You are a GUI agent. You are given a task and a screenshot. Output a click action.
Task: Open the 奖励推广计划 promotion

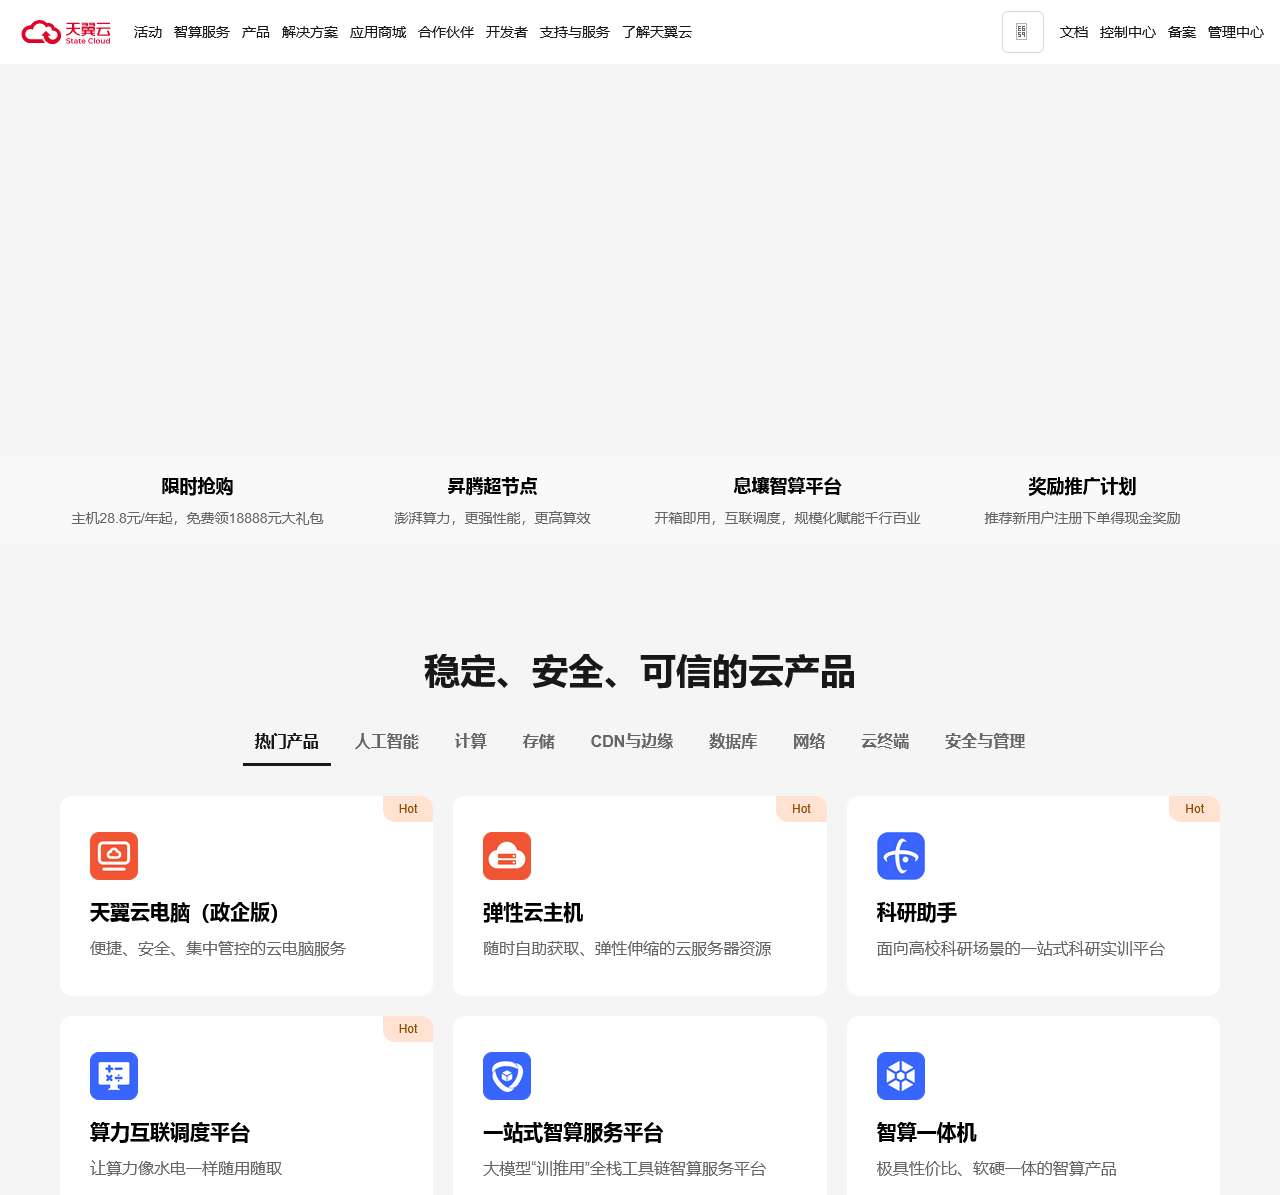(1082, 487)
